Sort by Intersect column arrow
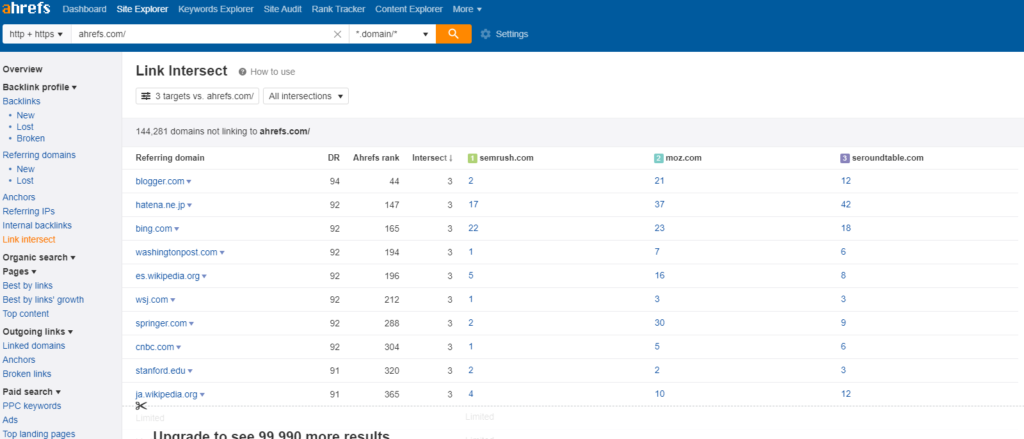 point(451,158)
